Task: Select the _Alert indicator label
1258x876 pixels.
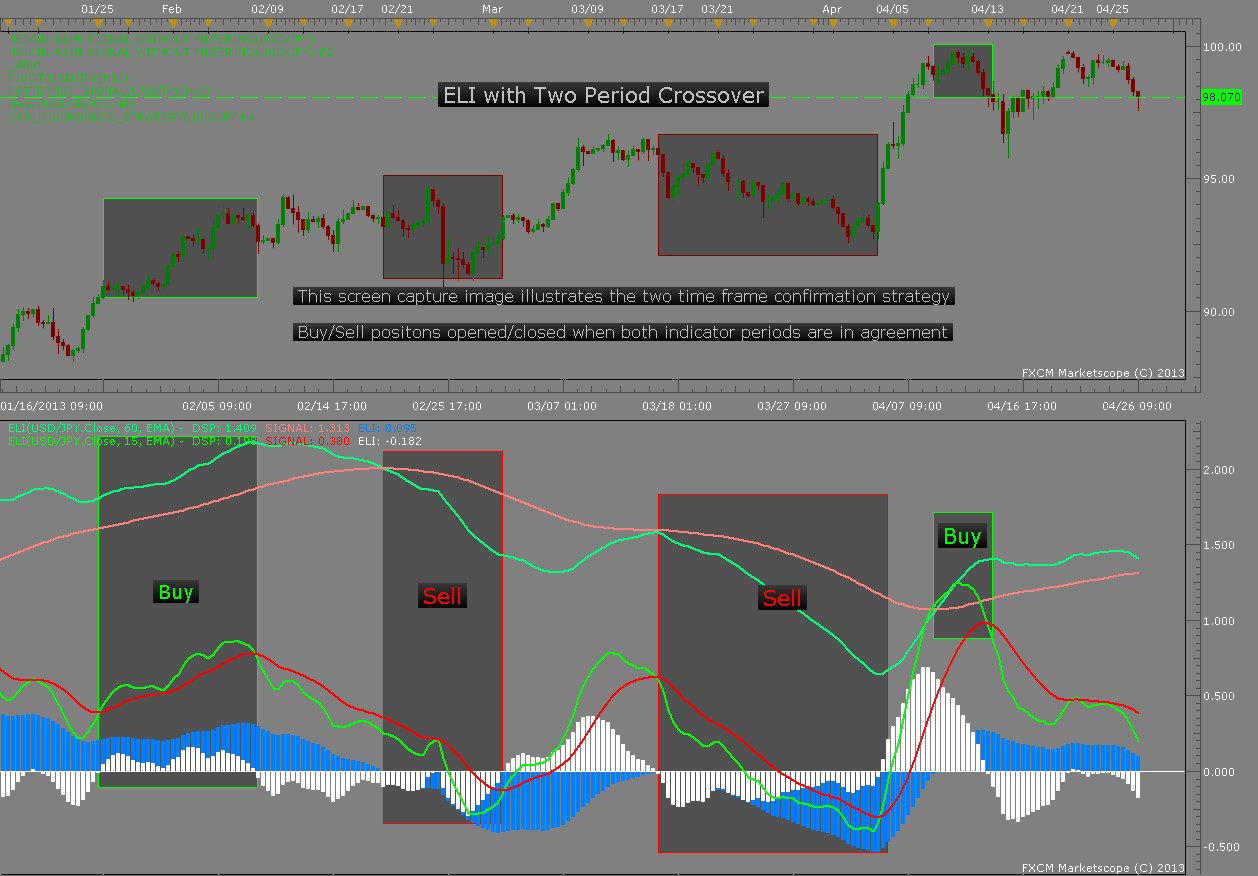Action: (x=25, y=65)
